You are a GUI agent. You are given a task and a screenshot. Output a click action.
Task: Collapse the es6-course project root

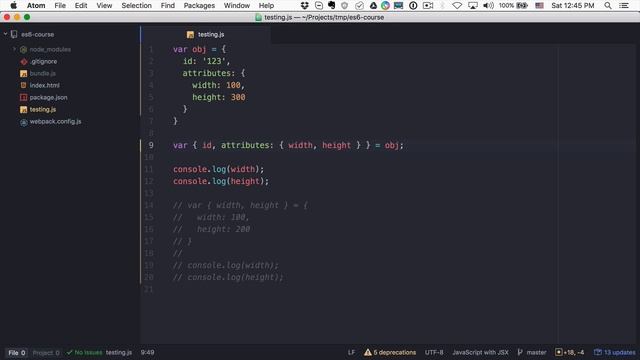(5, 34)
